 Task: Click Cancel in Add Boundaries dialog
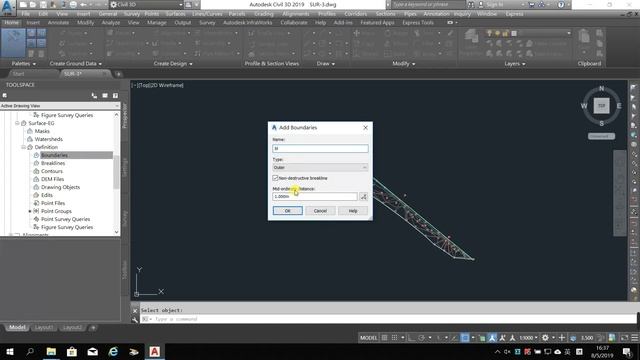pos(320,211)
